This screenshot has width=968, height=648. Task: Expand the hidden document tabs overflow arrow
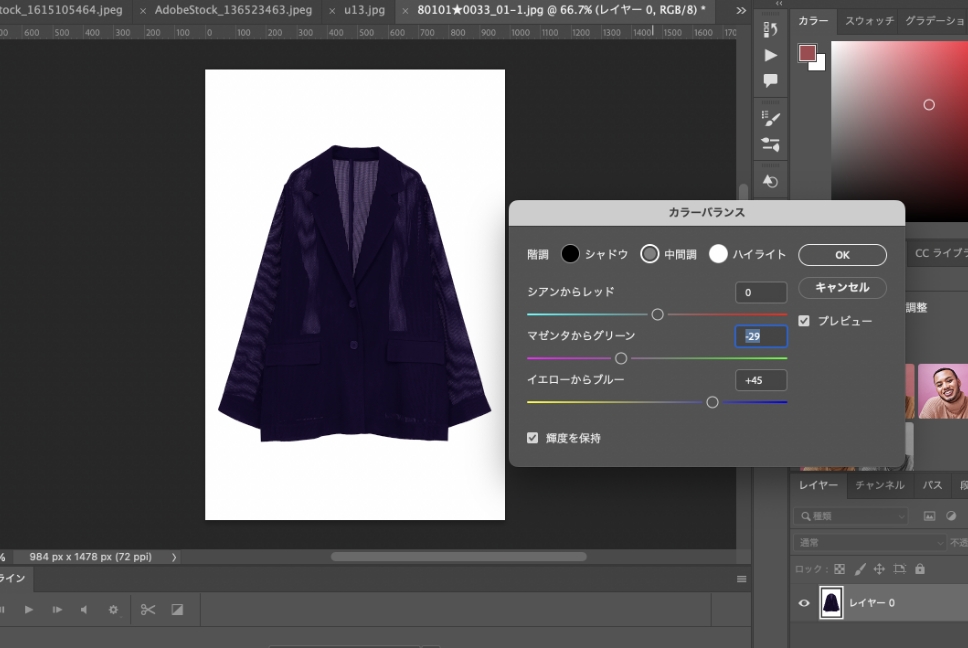click(741, 10)
